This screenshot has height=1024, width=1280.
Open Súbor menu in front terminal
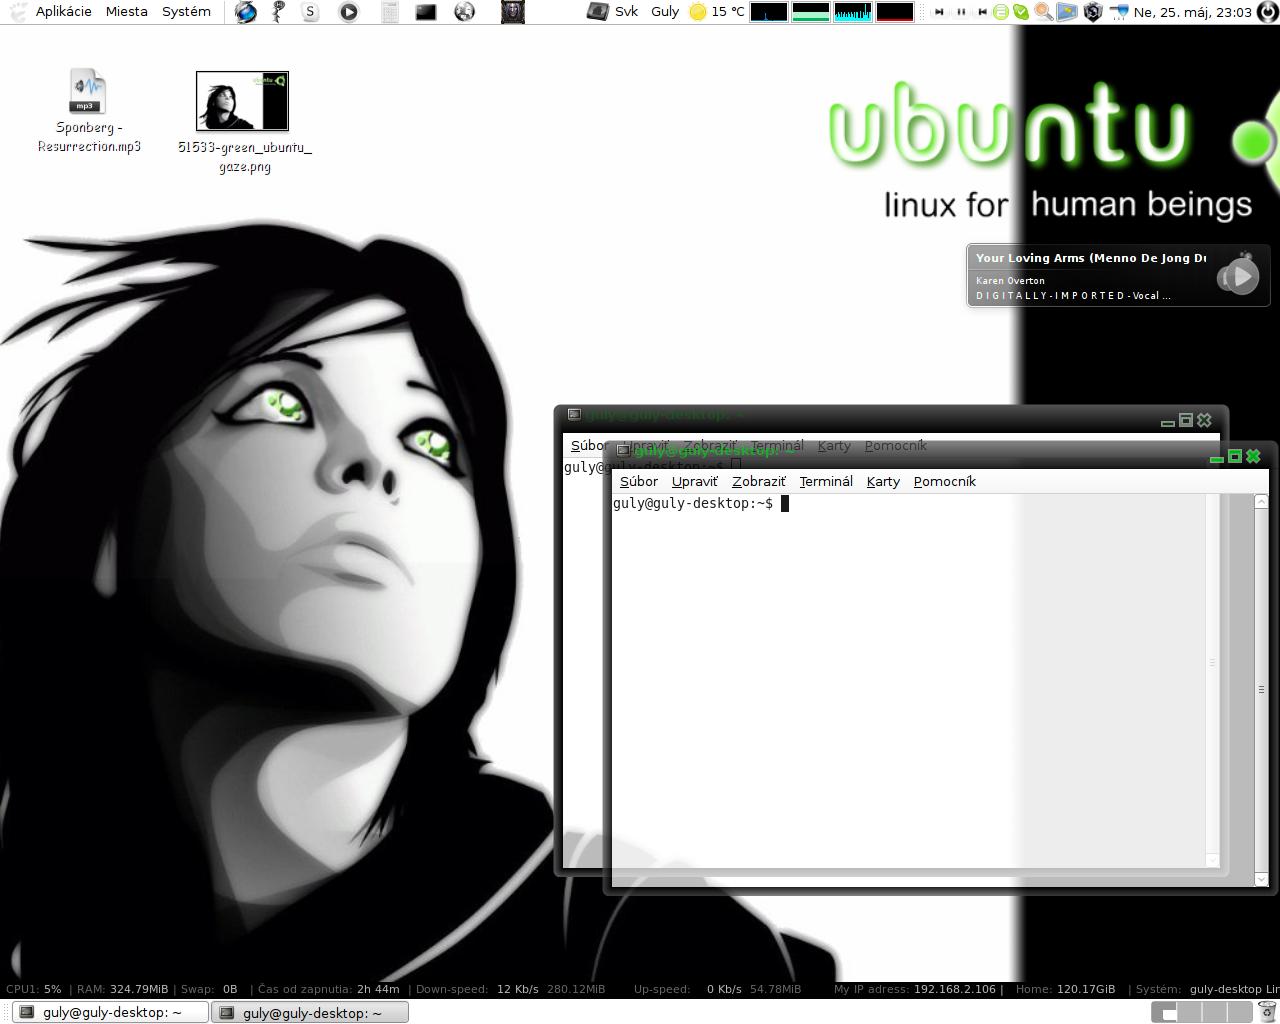[639, 481]
